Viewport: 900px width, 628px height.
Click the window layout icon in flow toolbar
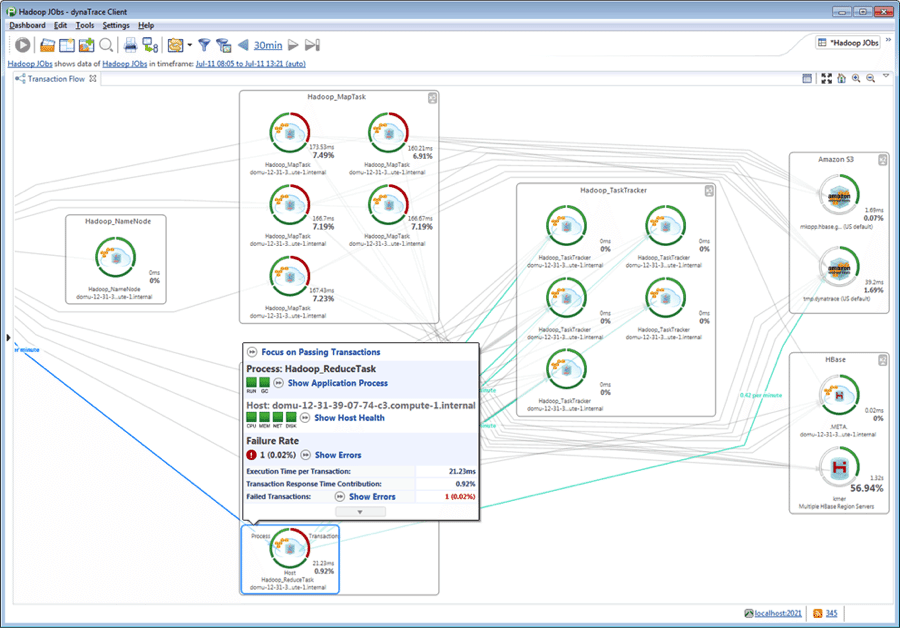click(x=807, y=79)
